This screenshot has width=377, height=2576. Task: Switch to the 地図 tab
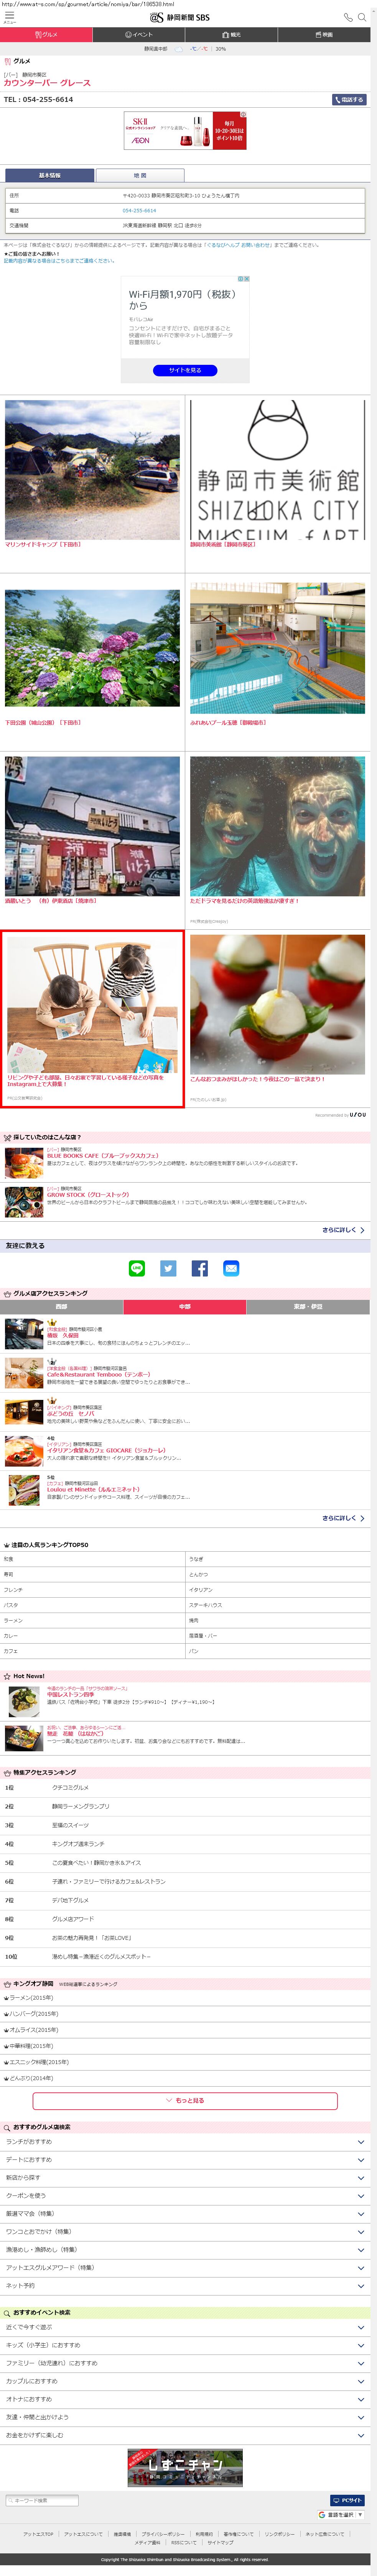click(140, 175)
